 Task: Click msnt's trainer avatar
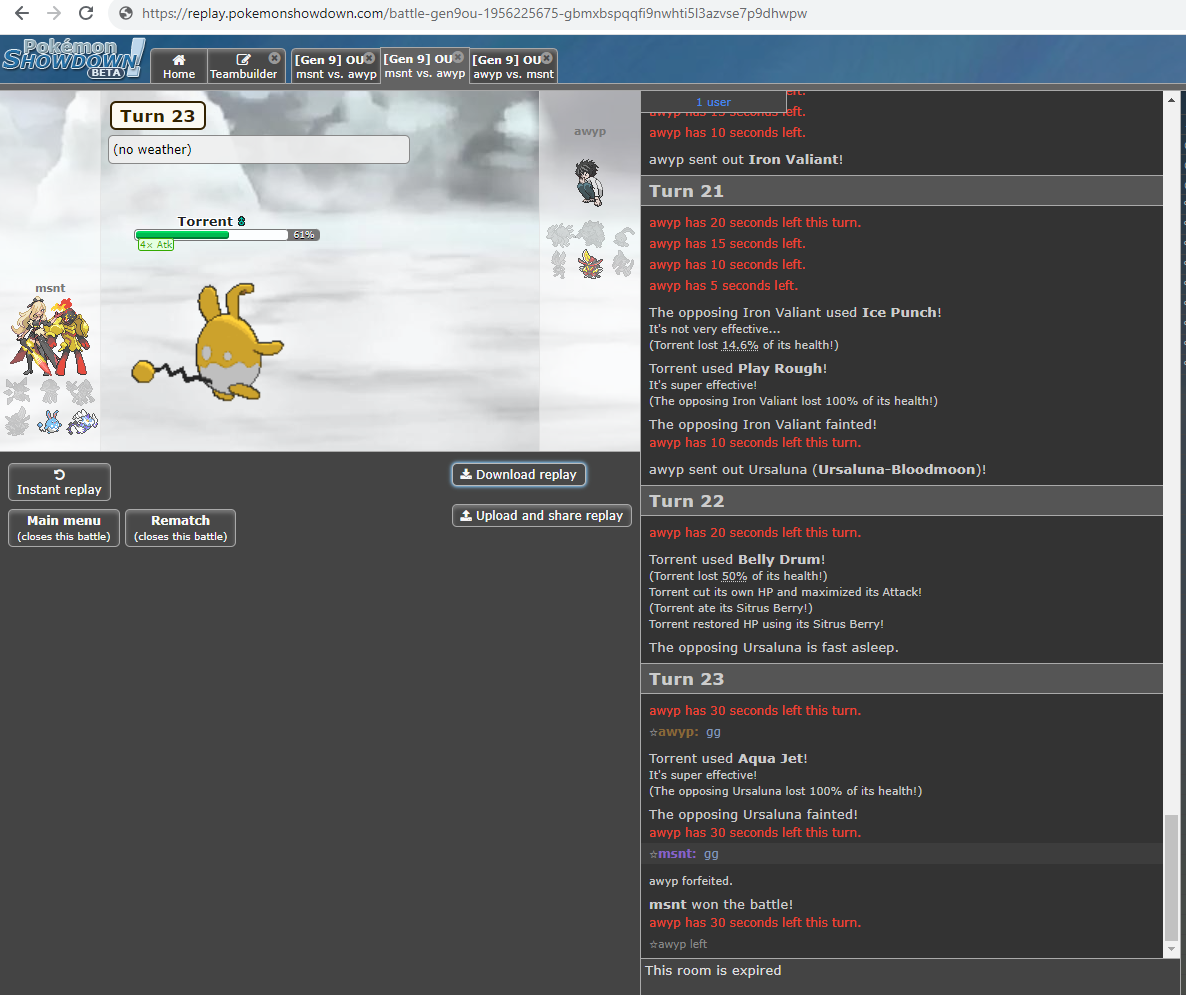tap(50, 337)
